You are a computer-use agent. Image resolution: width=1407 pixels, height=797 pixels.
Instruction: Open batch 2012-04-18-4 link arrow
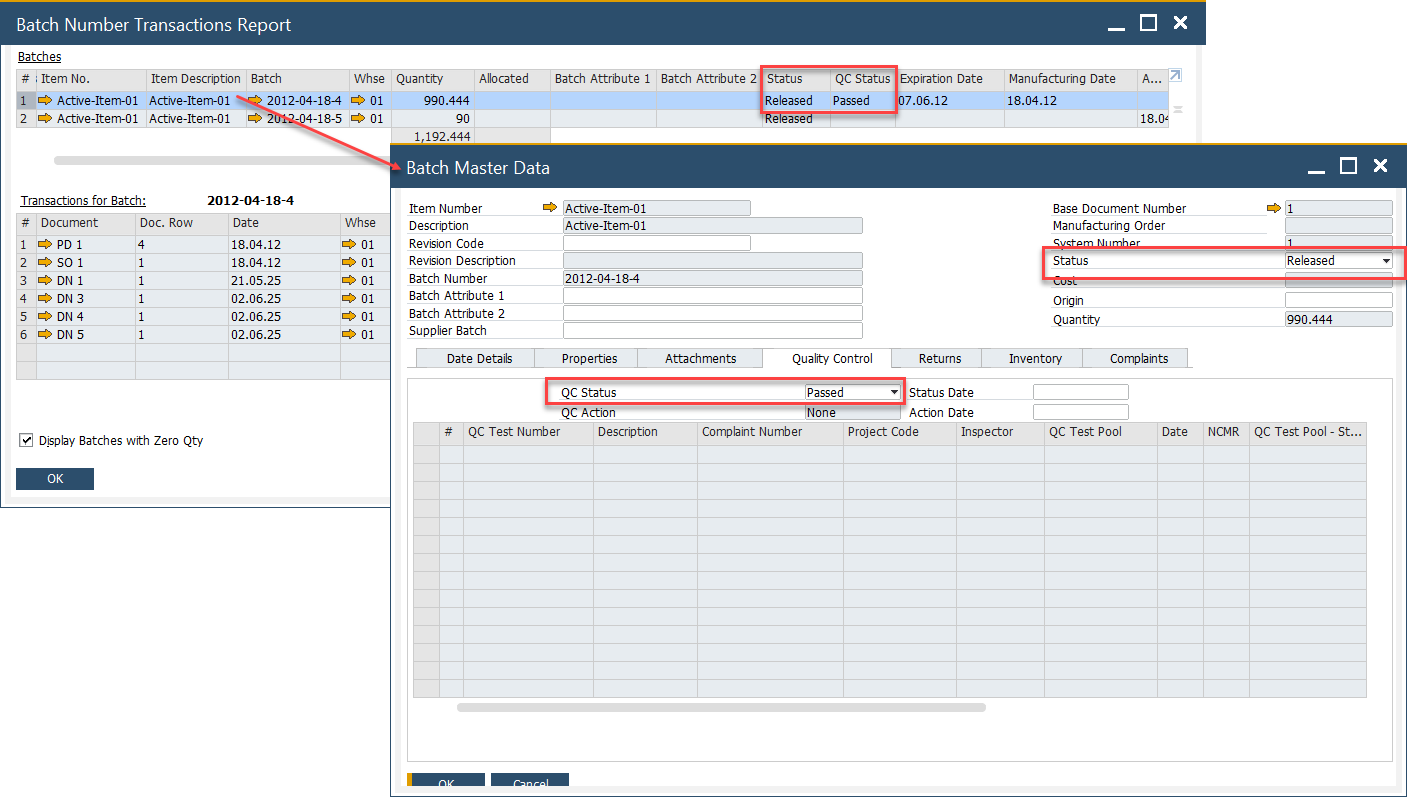pos(256,100)
